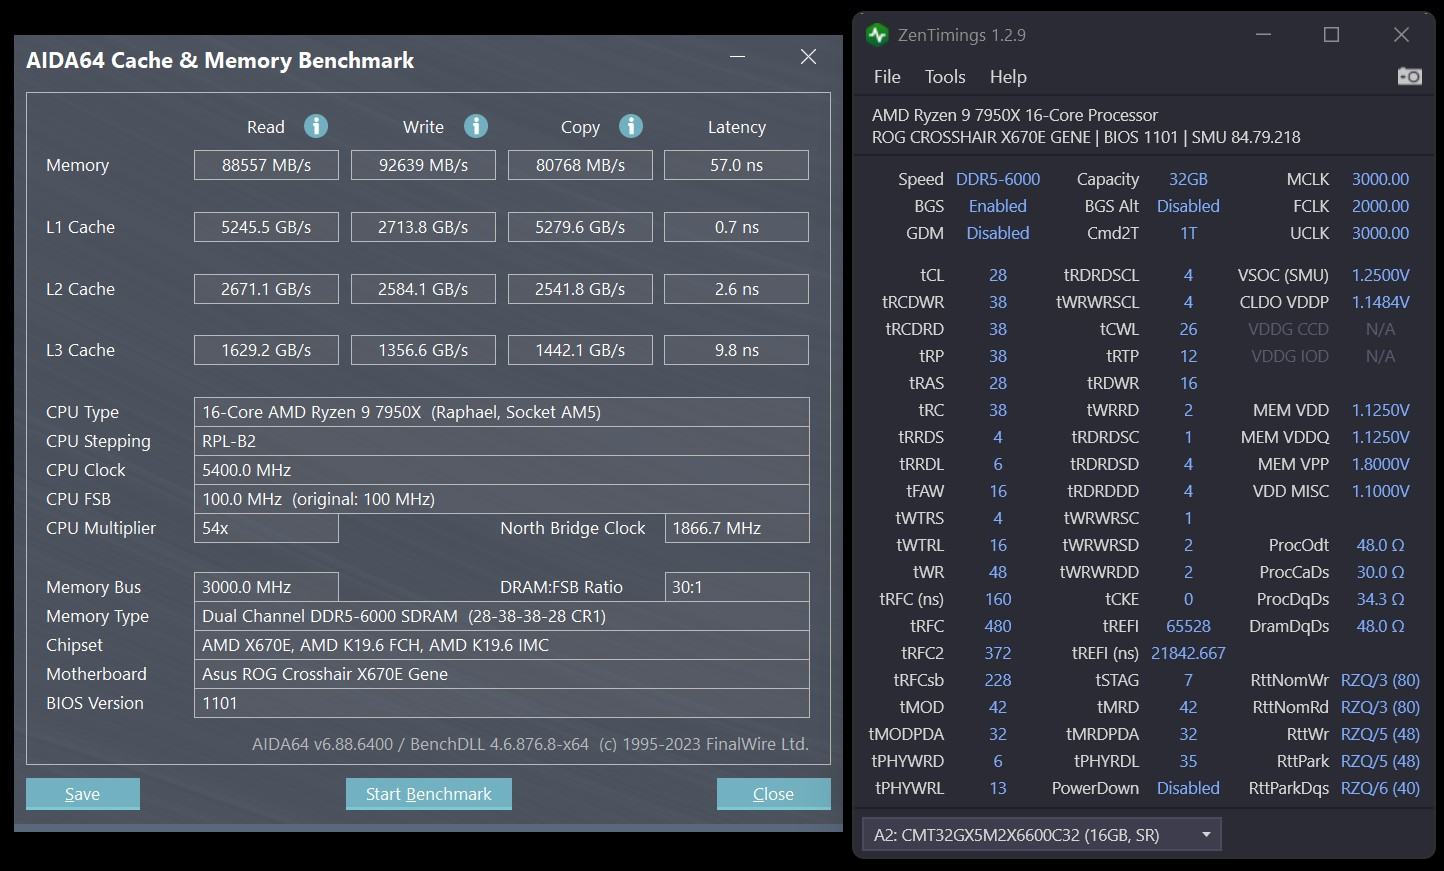The width and height of the screenshot is (1444, 871).
Task: Click L3 Cache Read value 1629.2 GB/s
Action: [266, 350]
